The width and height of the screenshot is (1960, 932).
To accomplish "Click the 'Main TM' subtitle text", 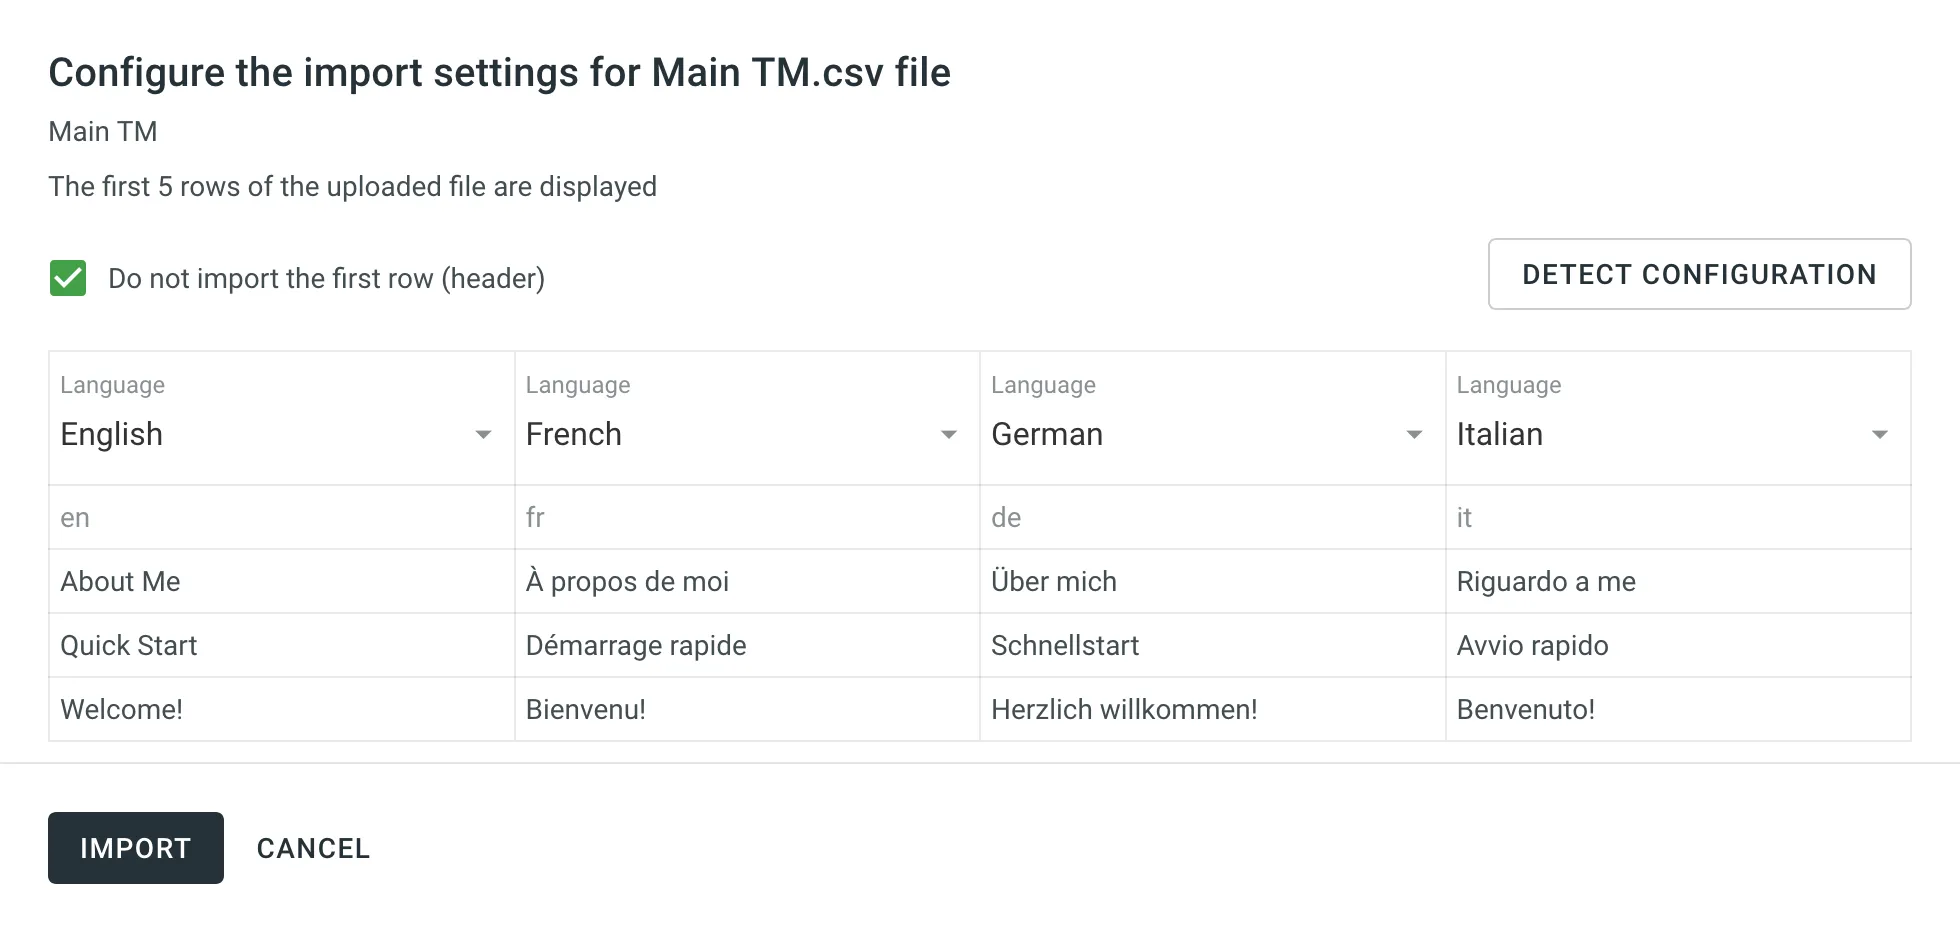I will [103, 131].
